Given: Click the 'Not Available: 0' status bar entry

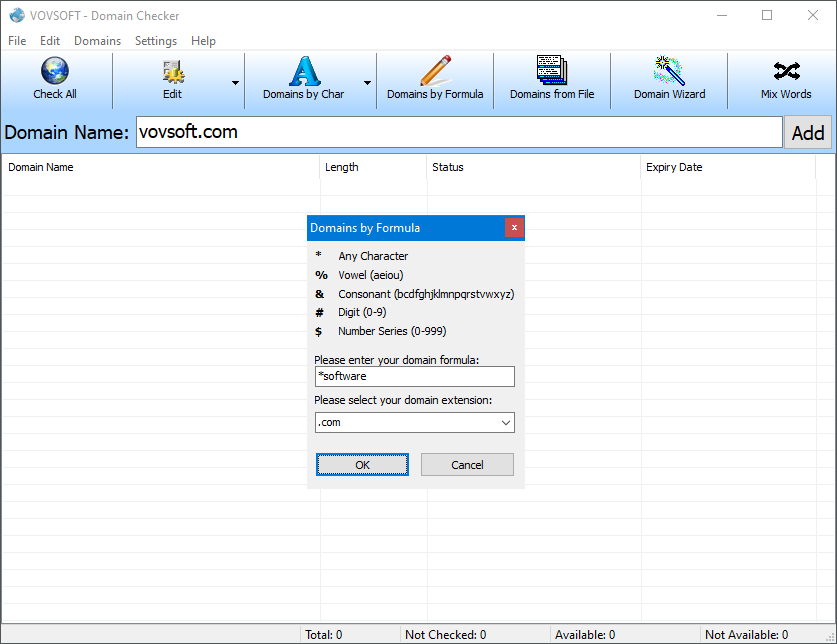Looking at the screenshot, I should coord(746,635).
